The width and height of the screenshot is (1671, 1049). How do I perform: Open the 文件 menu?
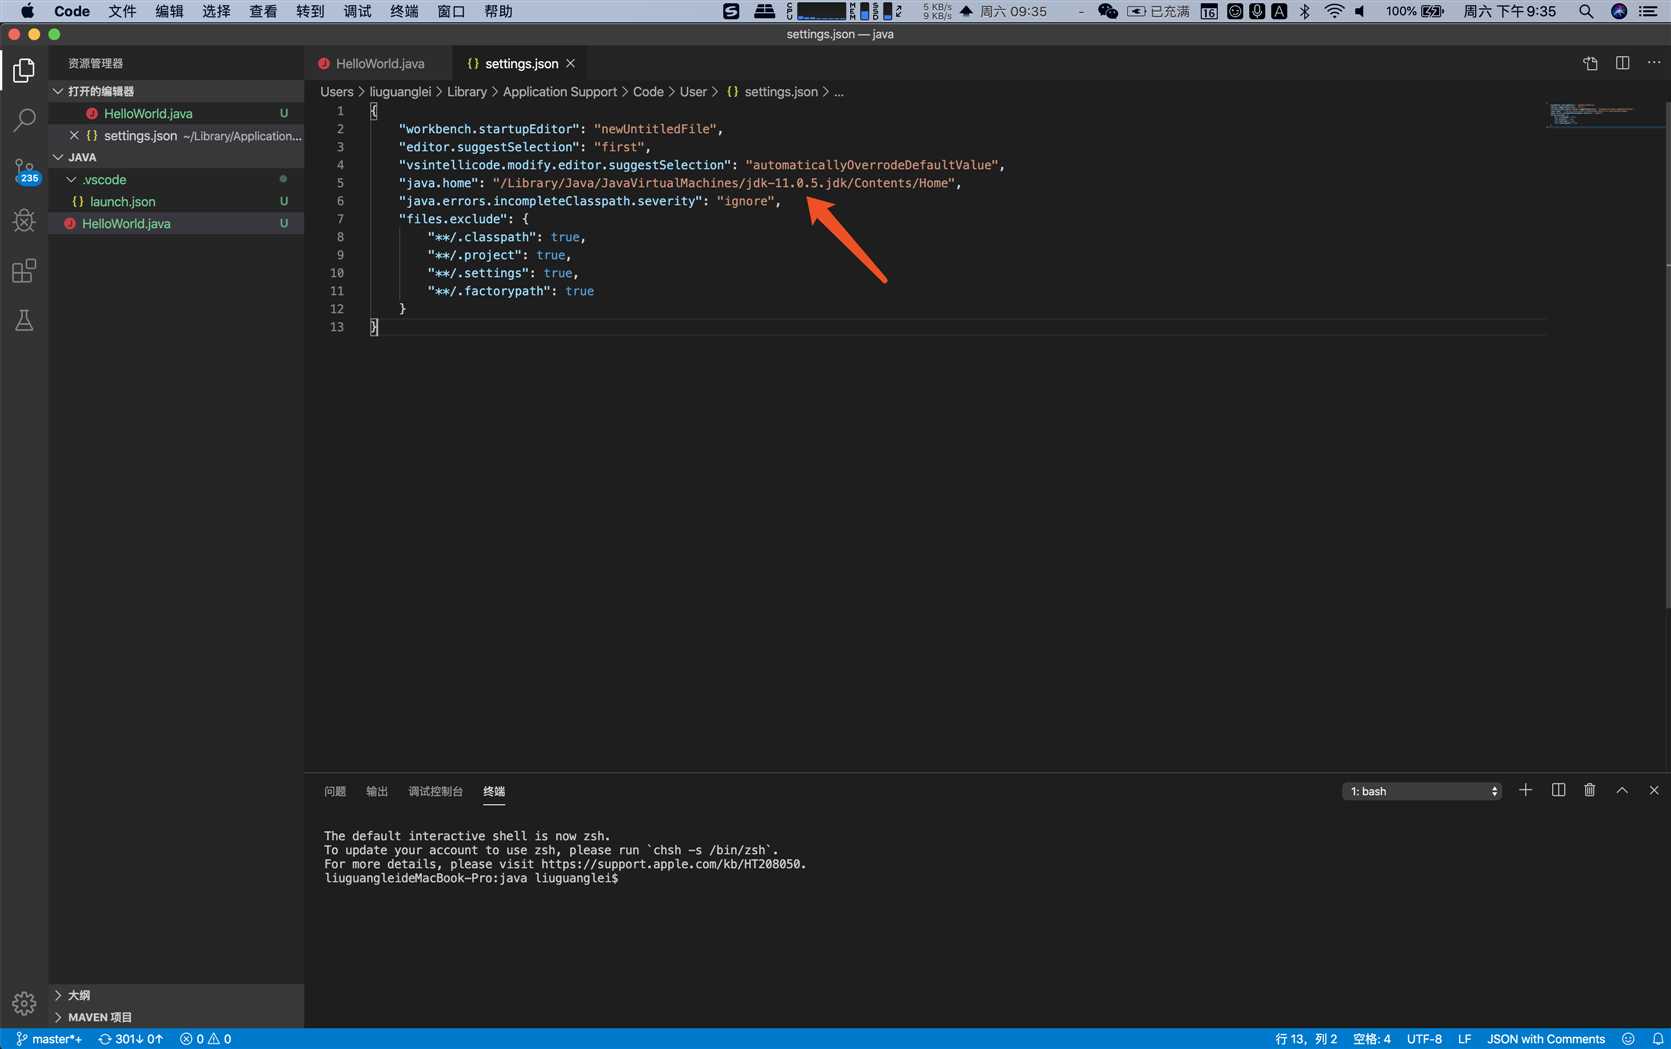pos(122,11)
